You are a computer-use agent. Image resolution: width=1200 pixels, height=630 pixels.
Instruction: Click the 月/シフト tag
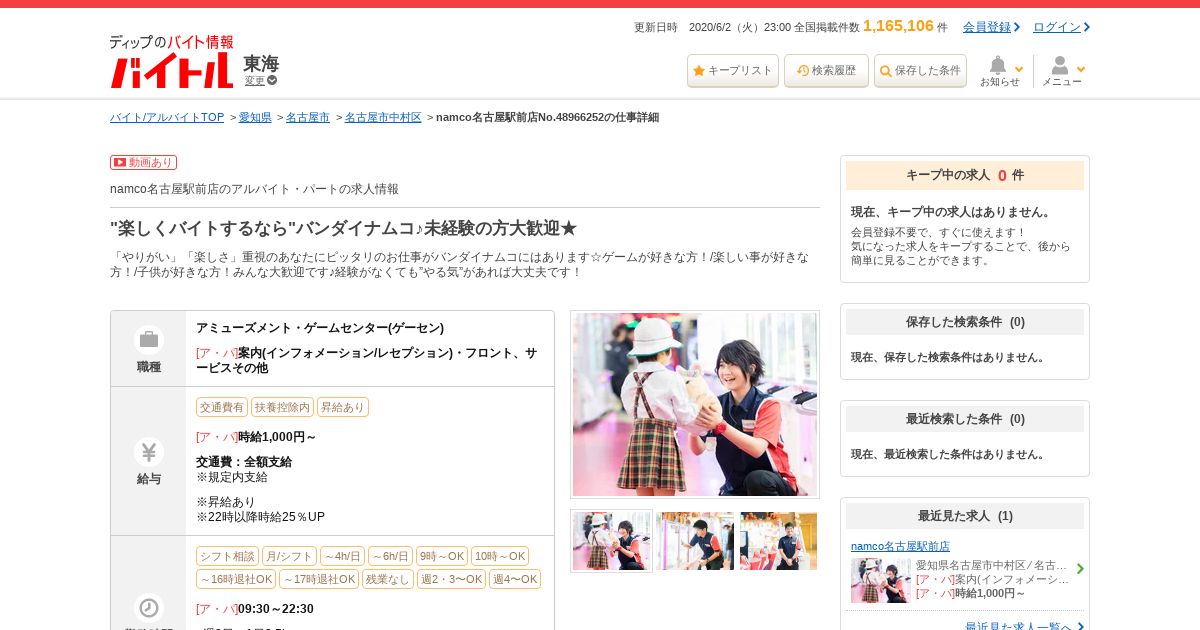289,556
